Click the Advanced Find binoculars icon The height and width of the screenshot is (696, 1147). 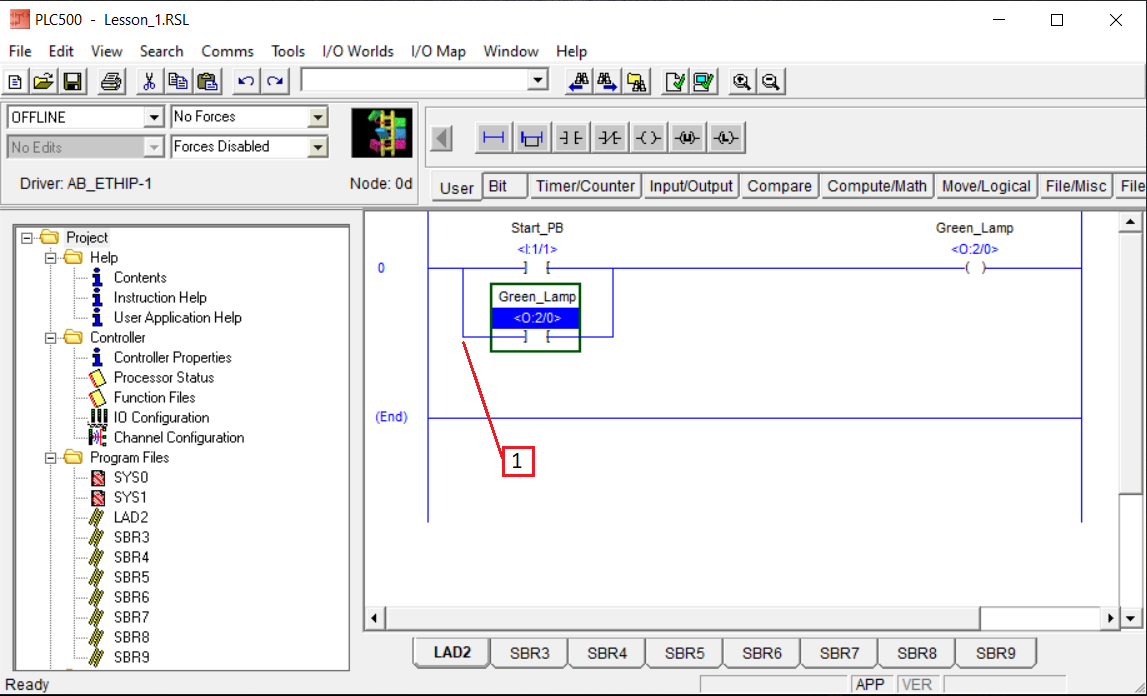[x=636, y=81]
